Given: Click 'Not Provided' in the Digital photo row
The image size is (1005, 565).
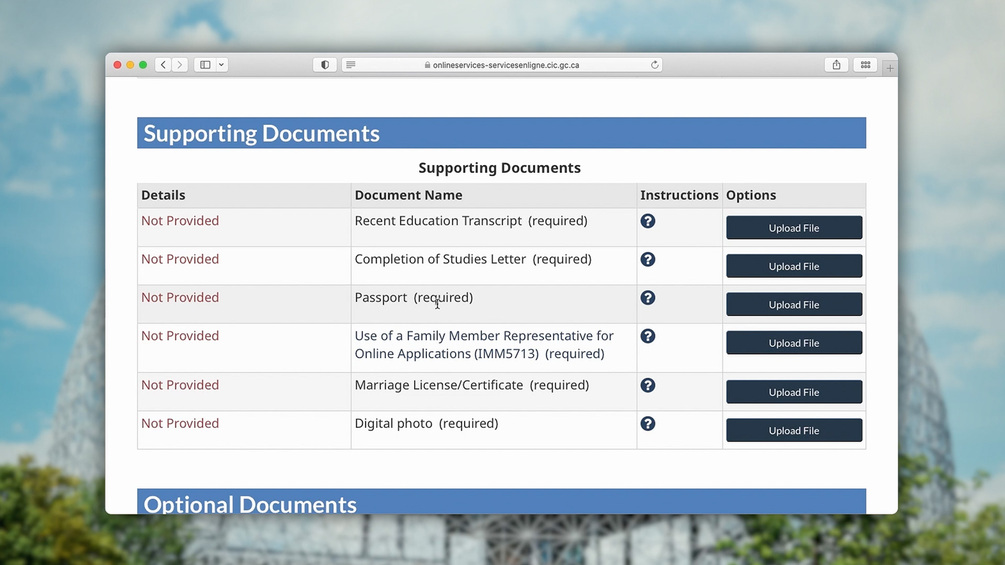Looking at the screenshot, I should [x=180, y=424].
